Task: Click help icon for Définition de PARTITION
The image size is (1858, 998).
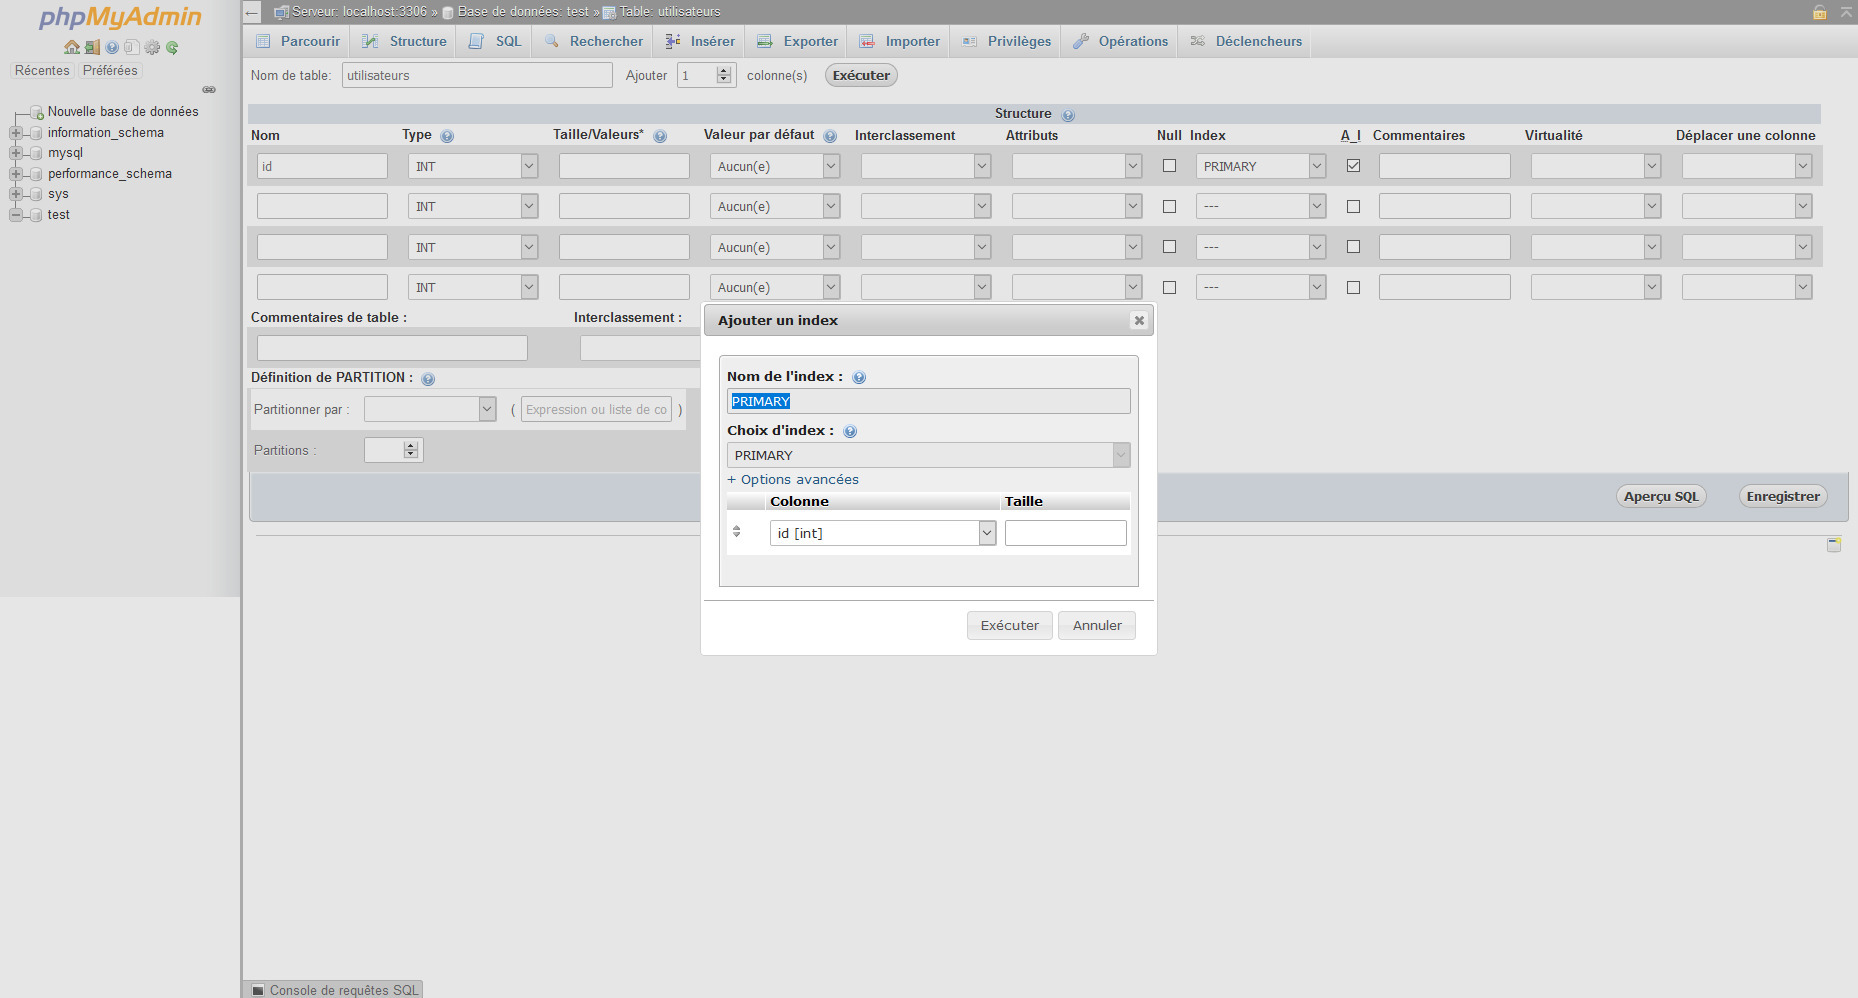Action: [428, 379]
